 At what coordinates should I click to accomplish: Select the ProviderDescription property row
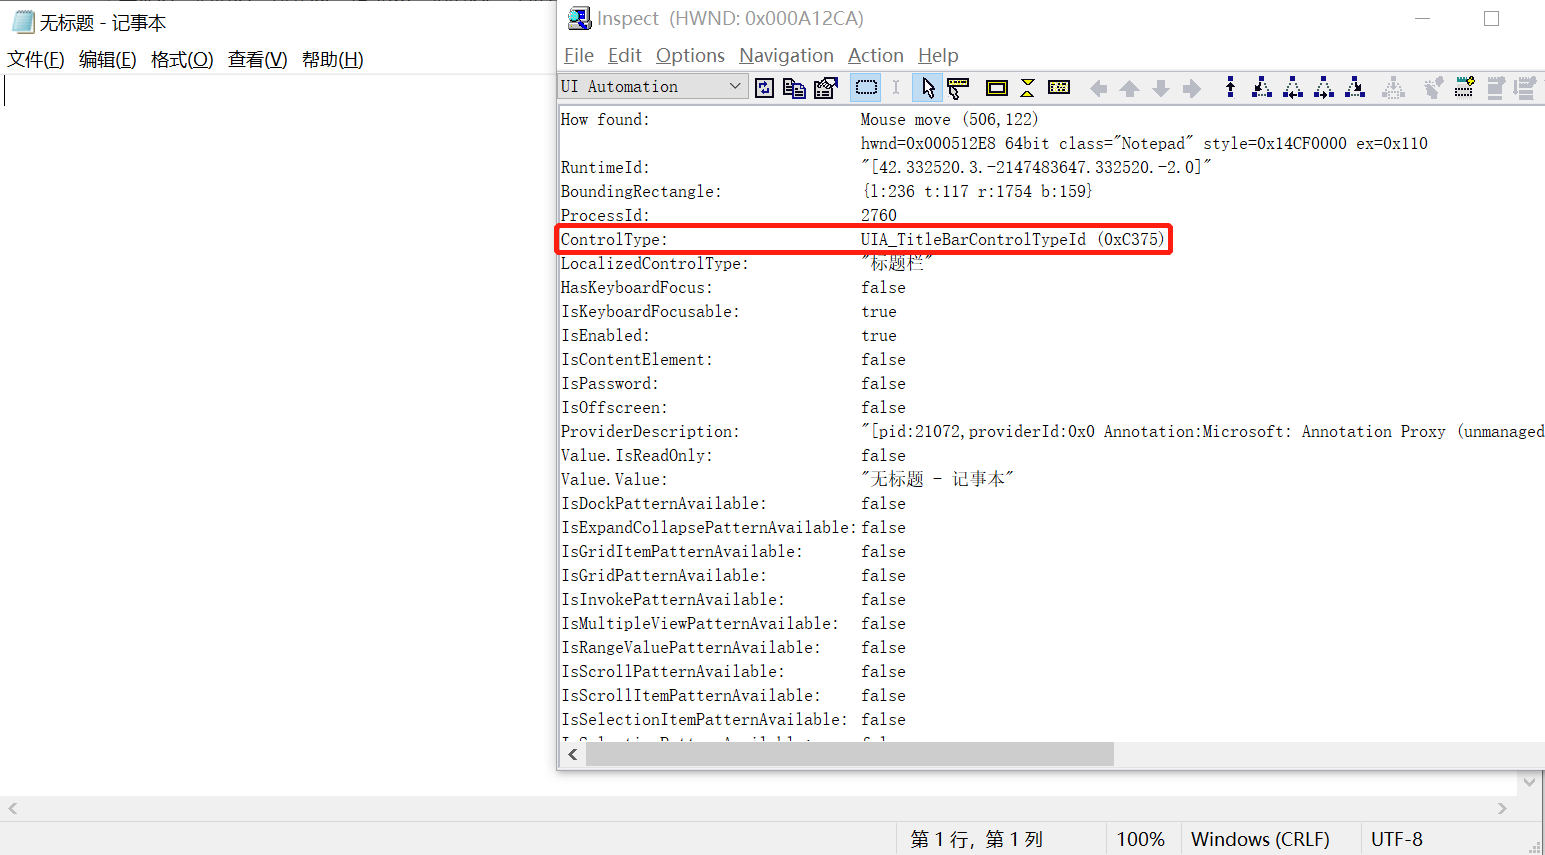click(1052, 431)
